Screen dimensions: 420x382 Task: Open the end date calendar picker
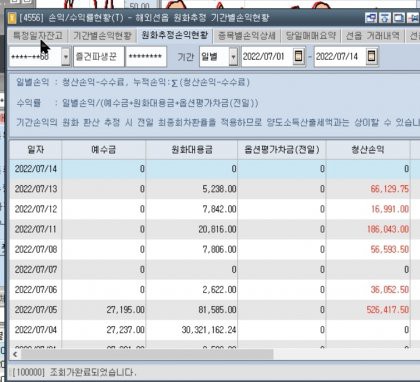pos(372,56)
